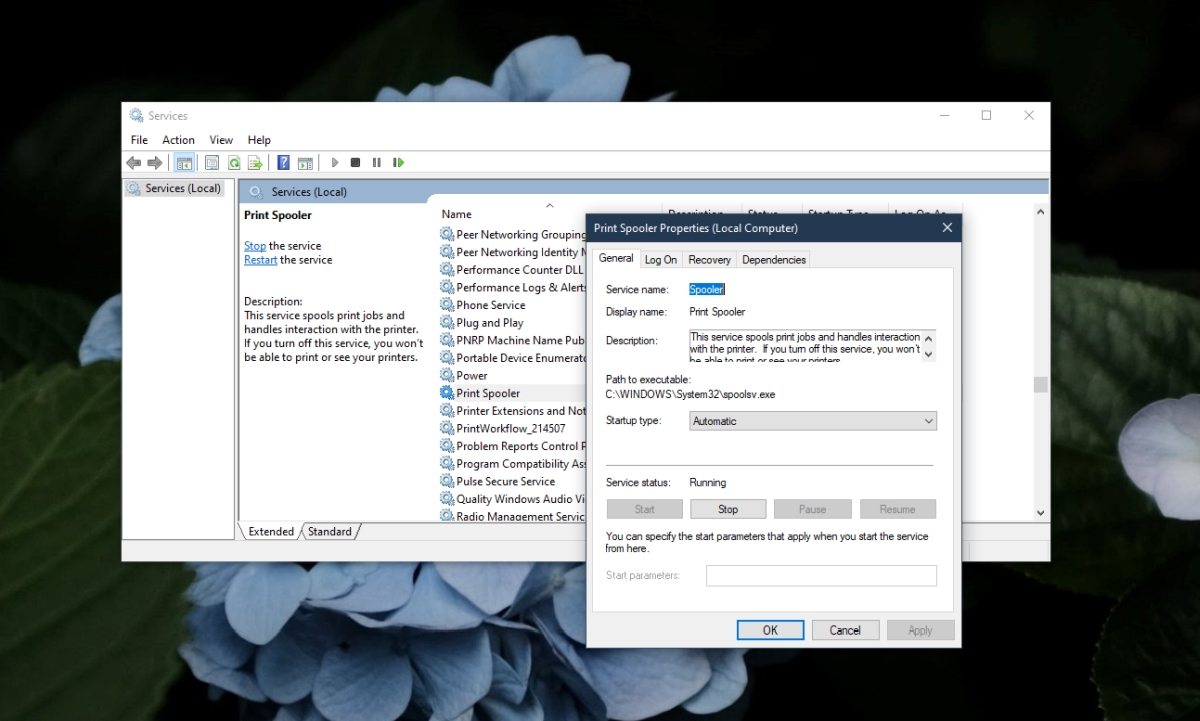Viewport: 1200px width, 721px height.
Task: Select the gear icon beside Power service
Action: point(447,376)
